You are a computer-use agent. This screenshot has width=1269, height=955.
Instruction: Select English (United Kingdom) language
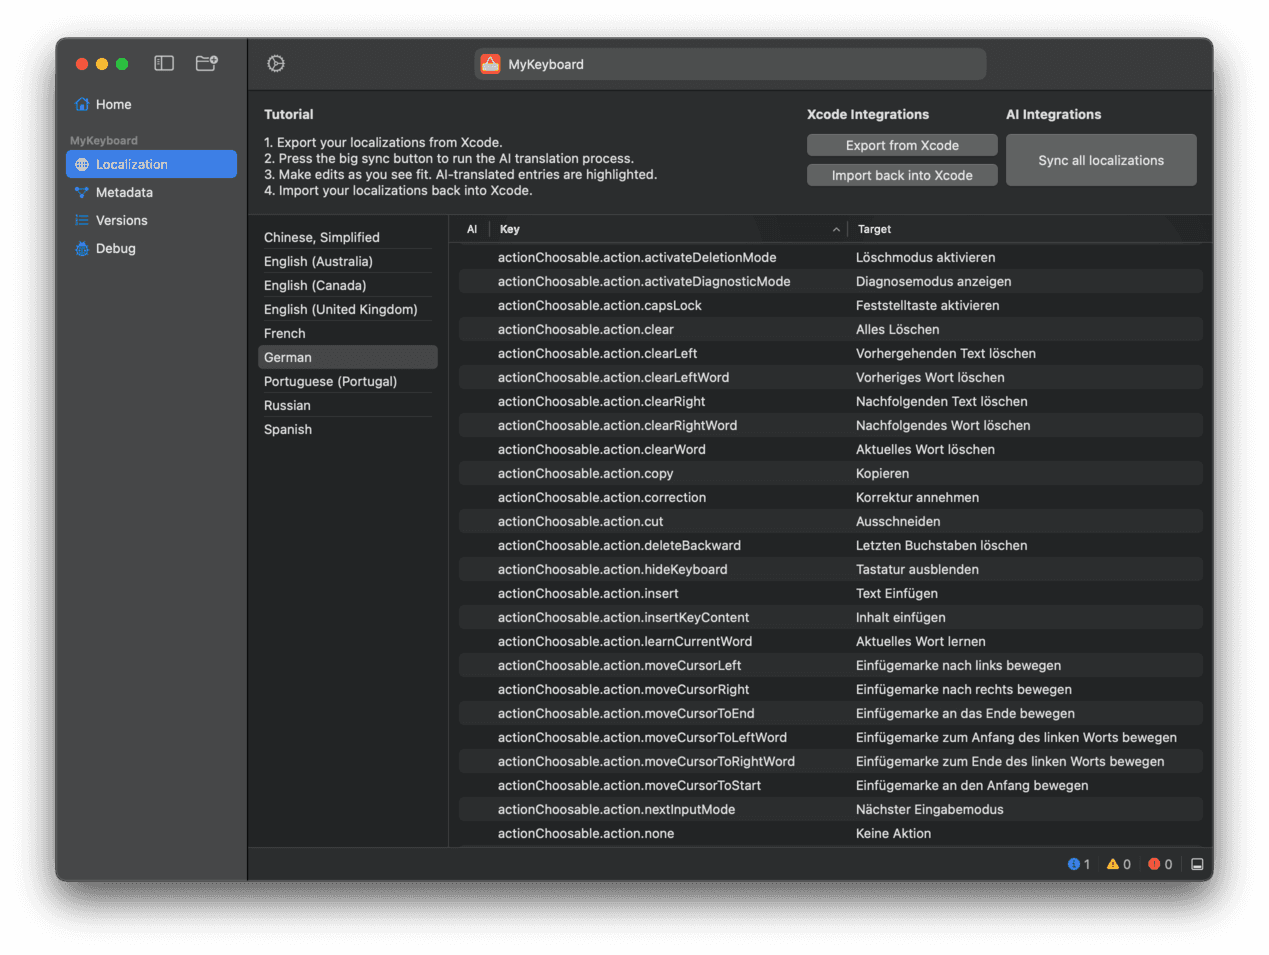tap(347, 309)
